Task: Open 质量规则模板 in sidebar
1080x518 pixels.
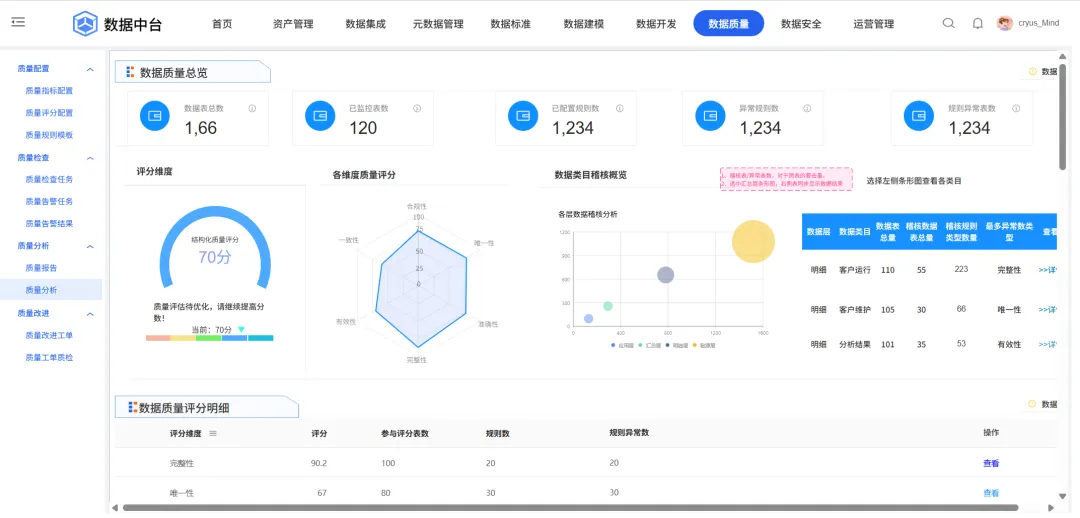Action: 49,135
